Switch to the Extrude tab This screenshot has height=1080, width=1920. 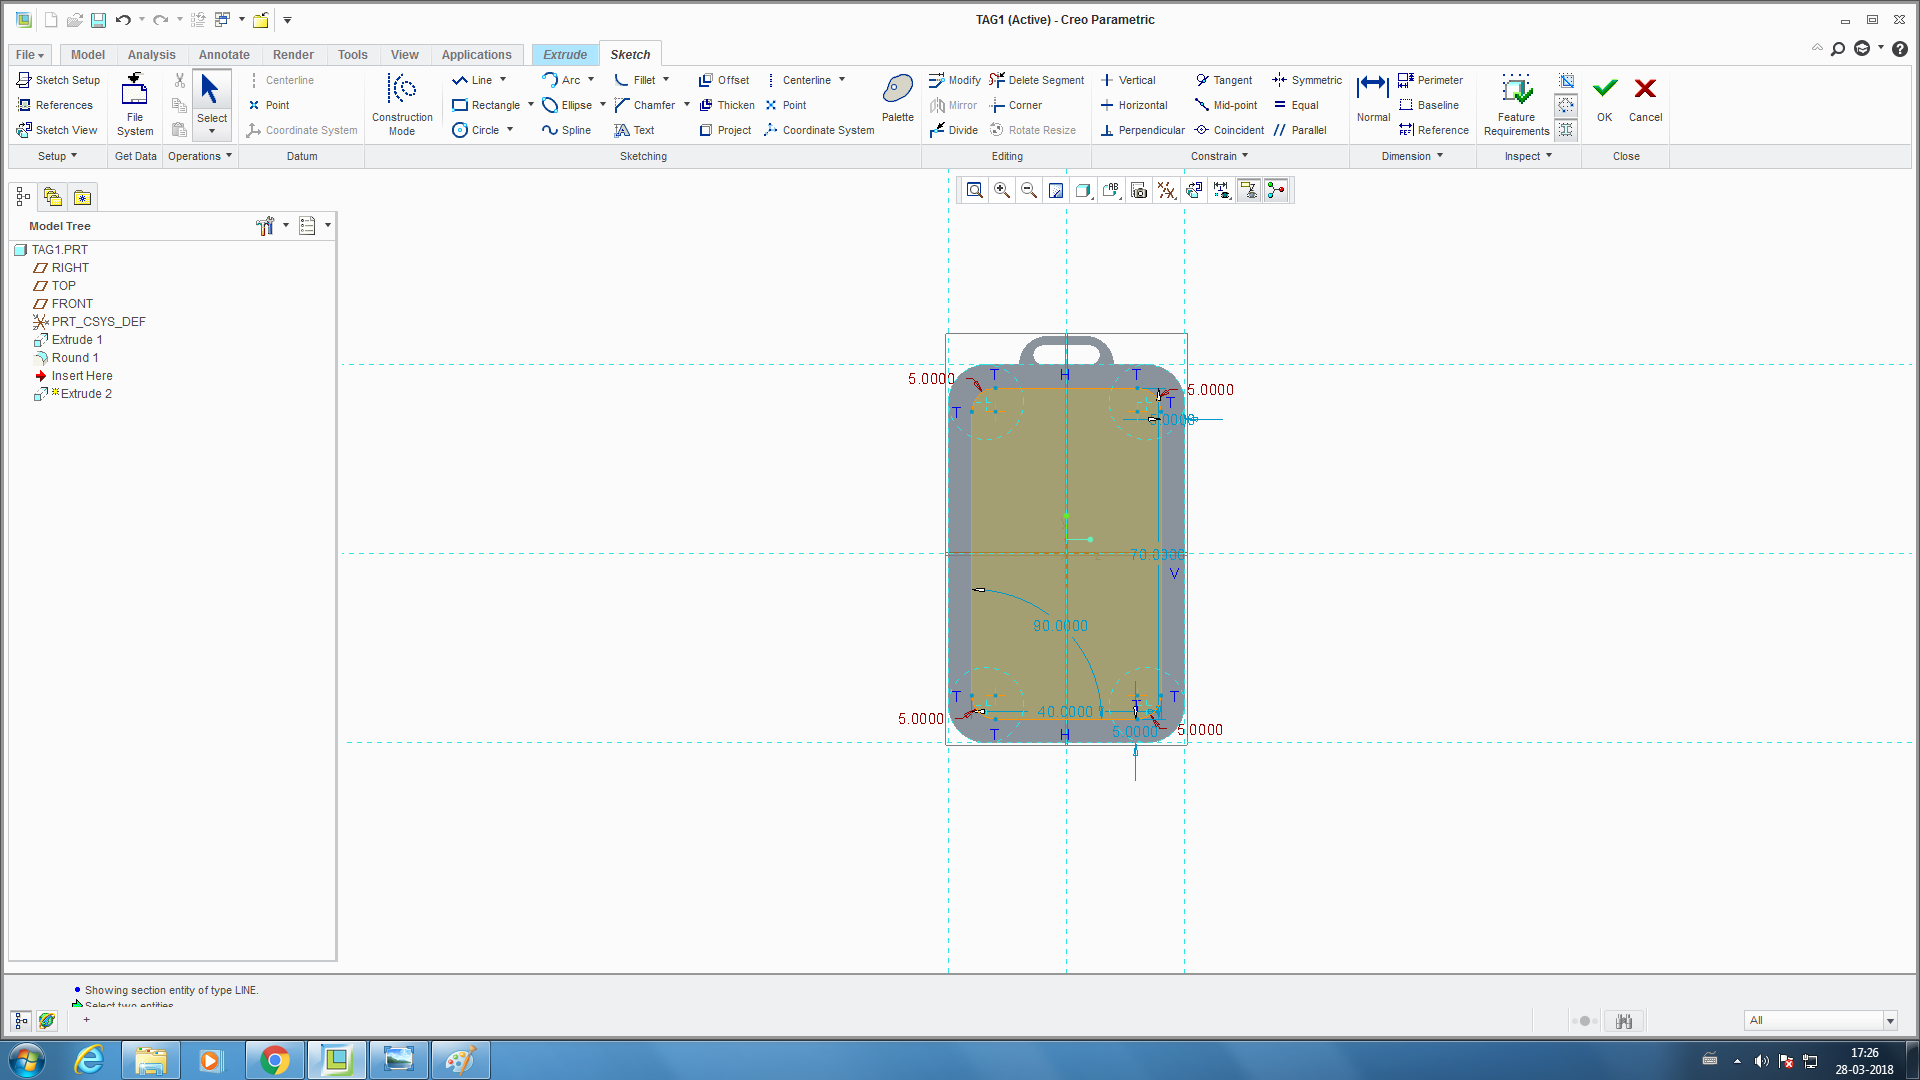click(x=565, y=55)
